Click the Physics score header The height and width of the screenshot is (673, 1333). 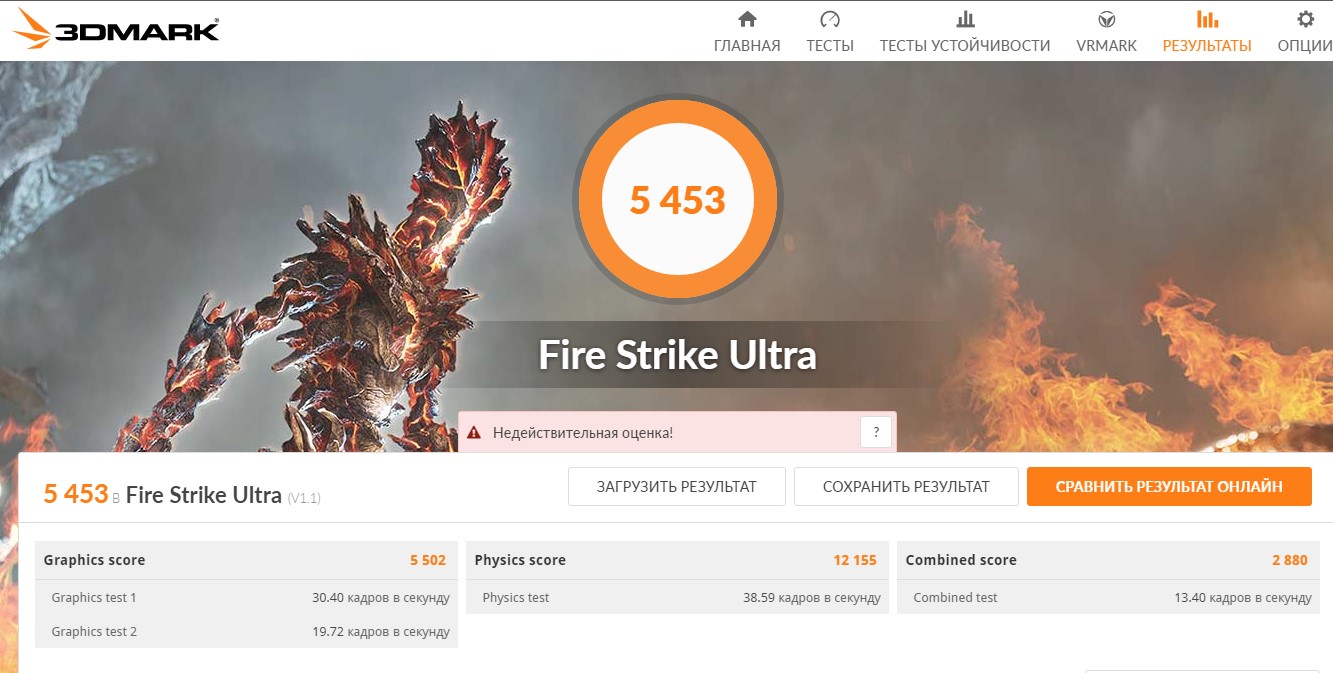pyautogui.click(x=520, y=560)
